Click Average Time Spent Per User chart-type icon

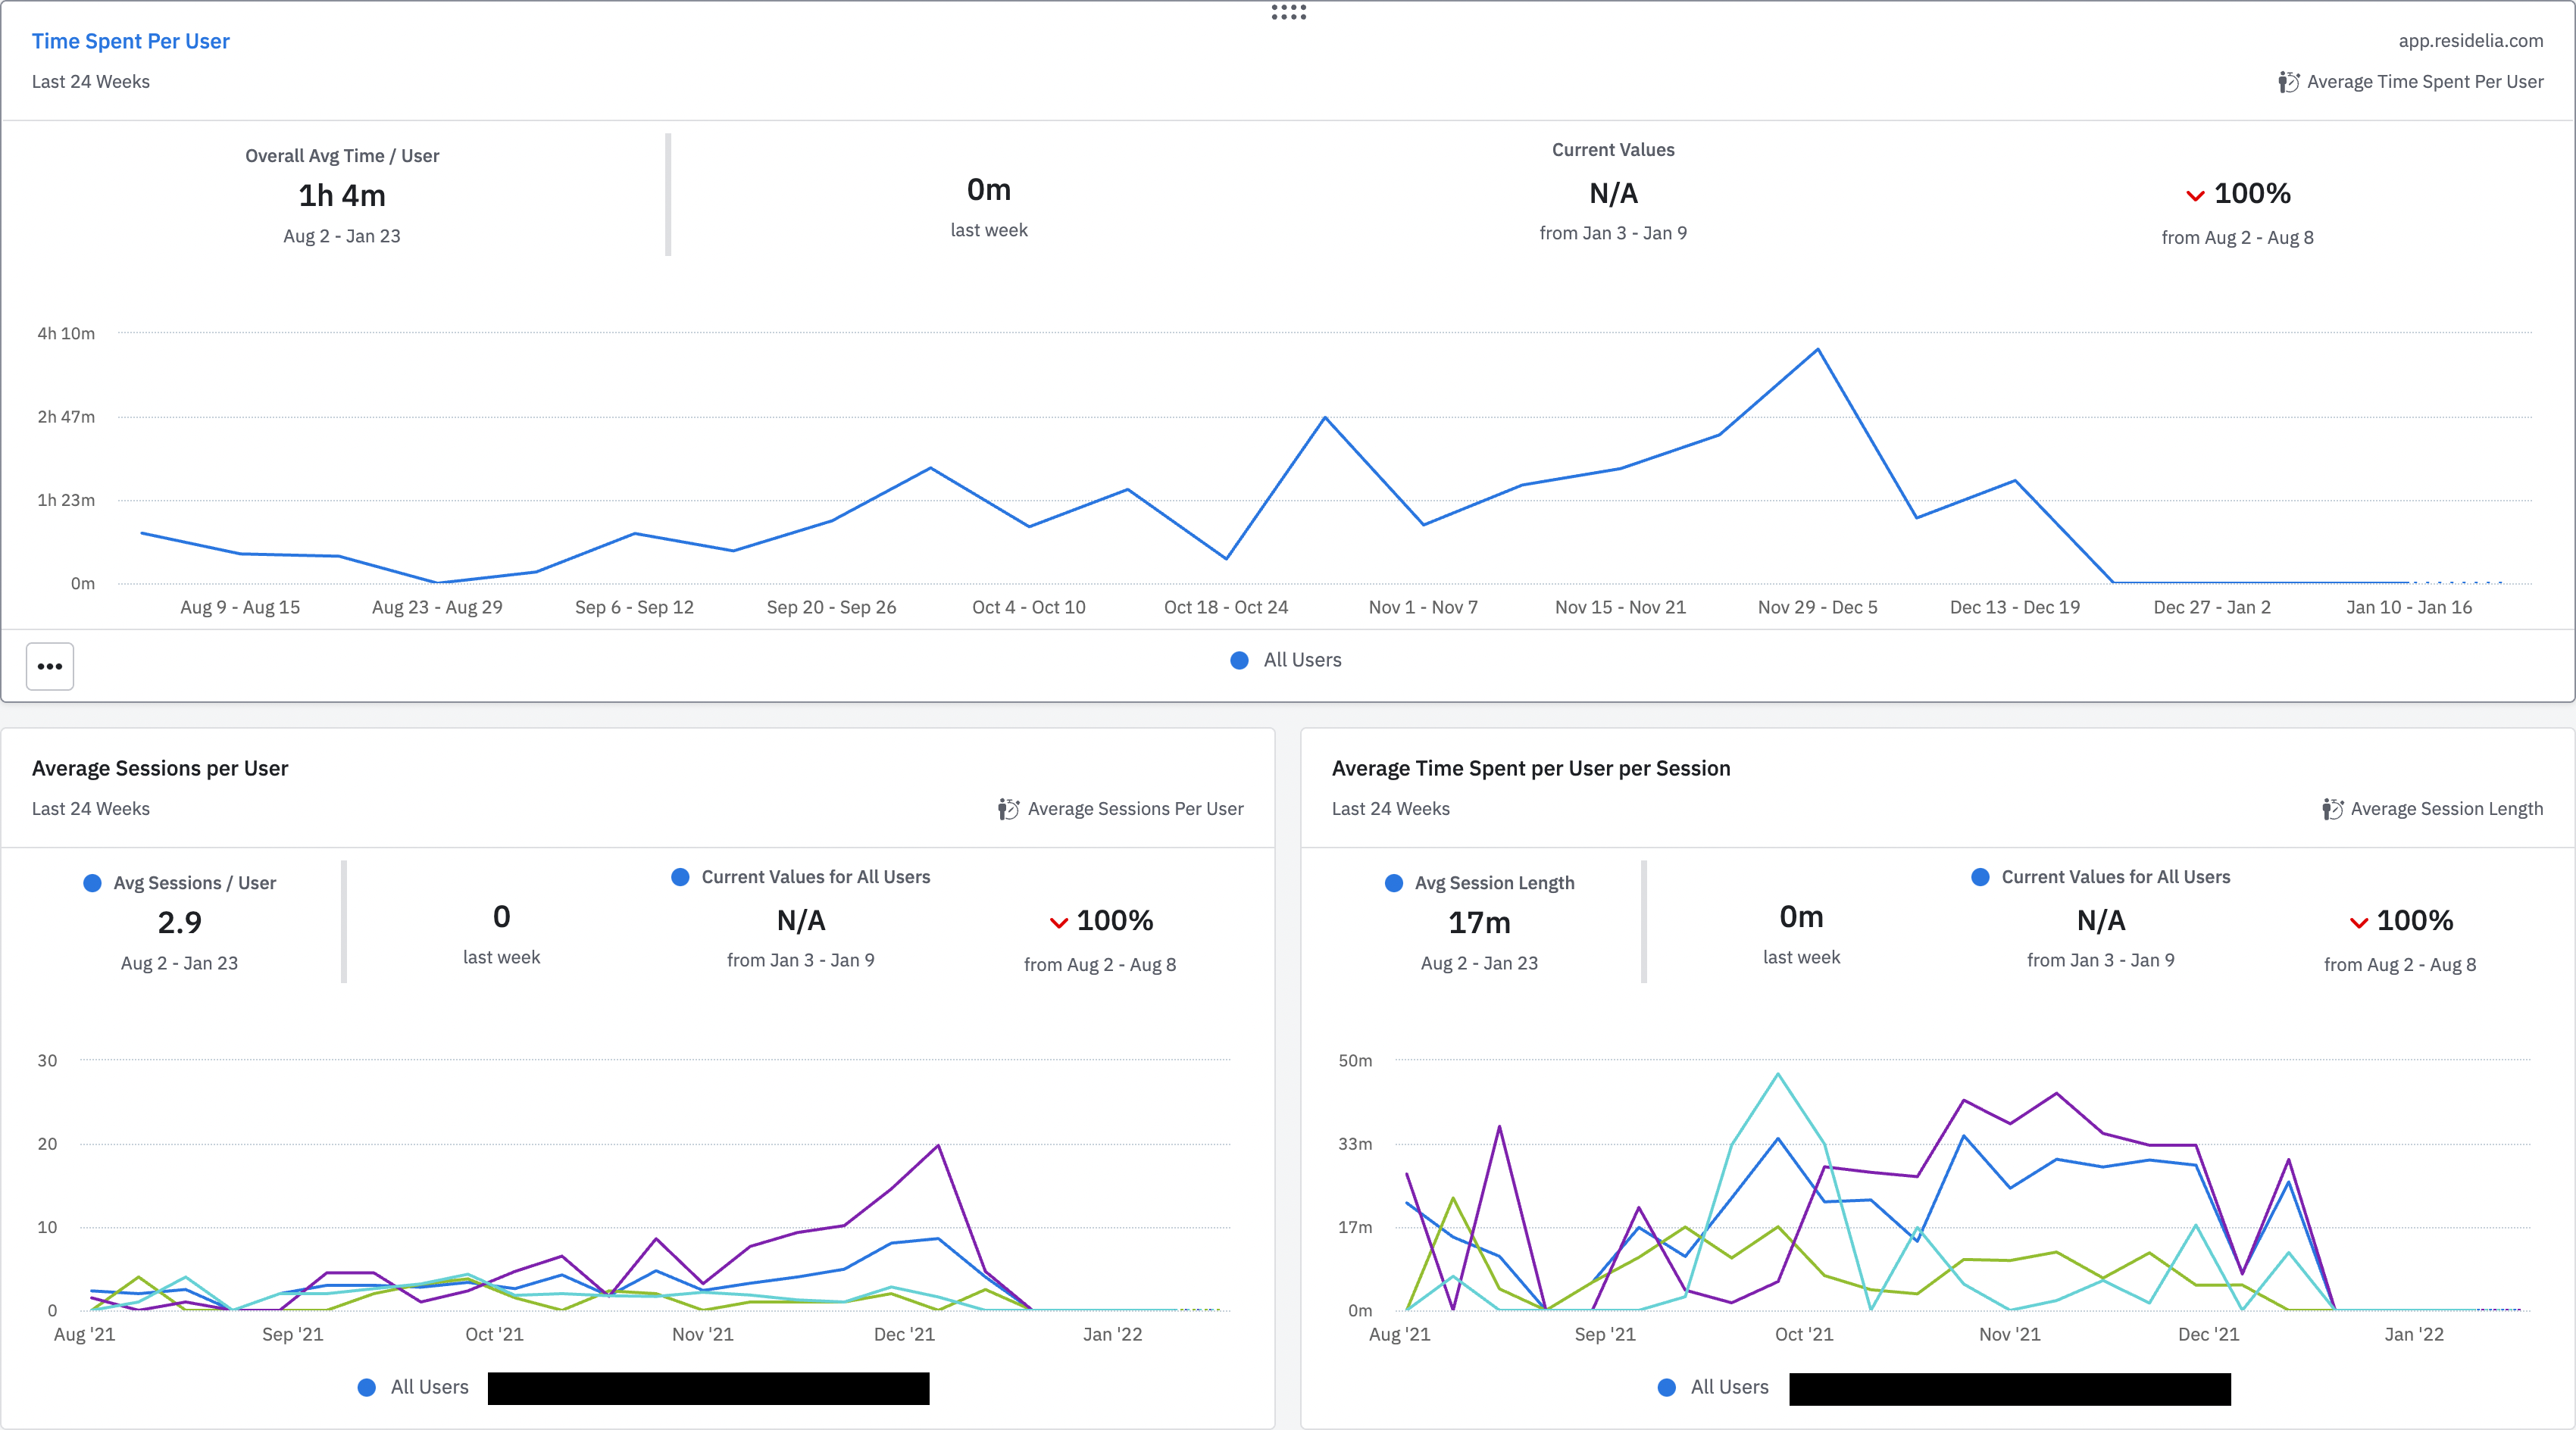pyautogui.click(x=2288, y=82)
